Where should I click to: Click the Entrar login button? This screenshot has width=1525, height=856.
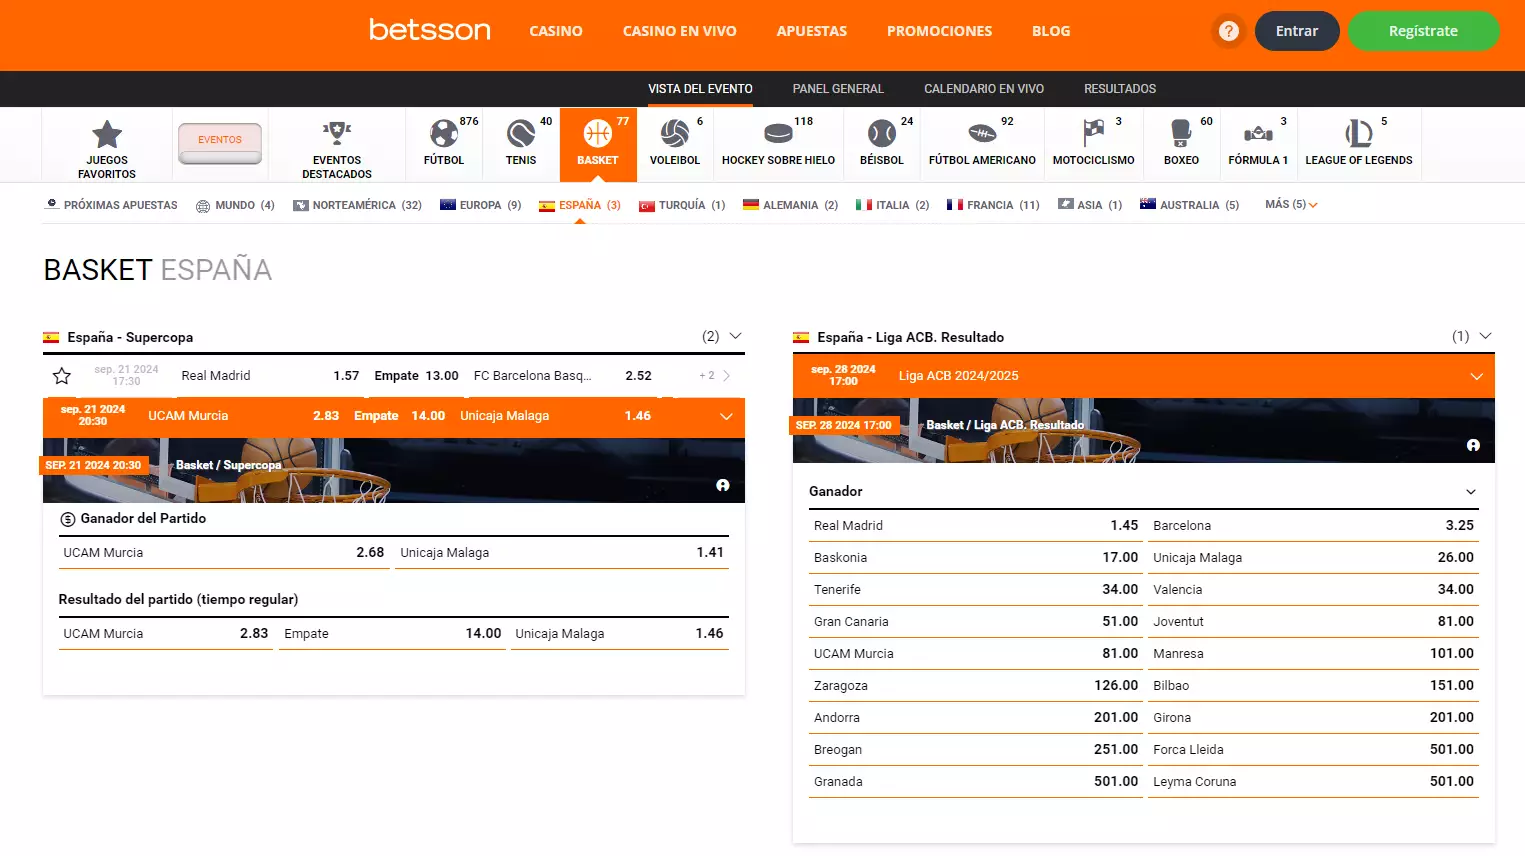point(1297,31)
